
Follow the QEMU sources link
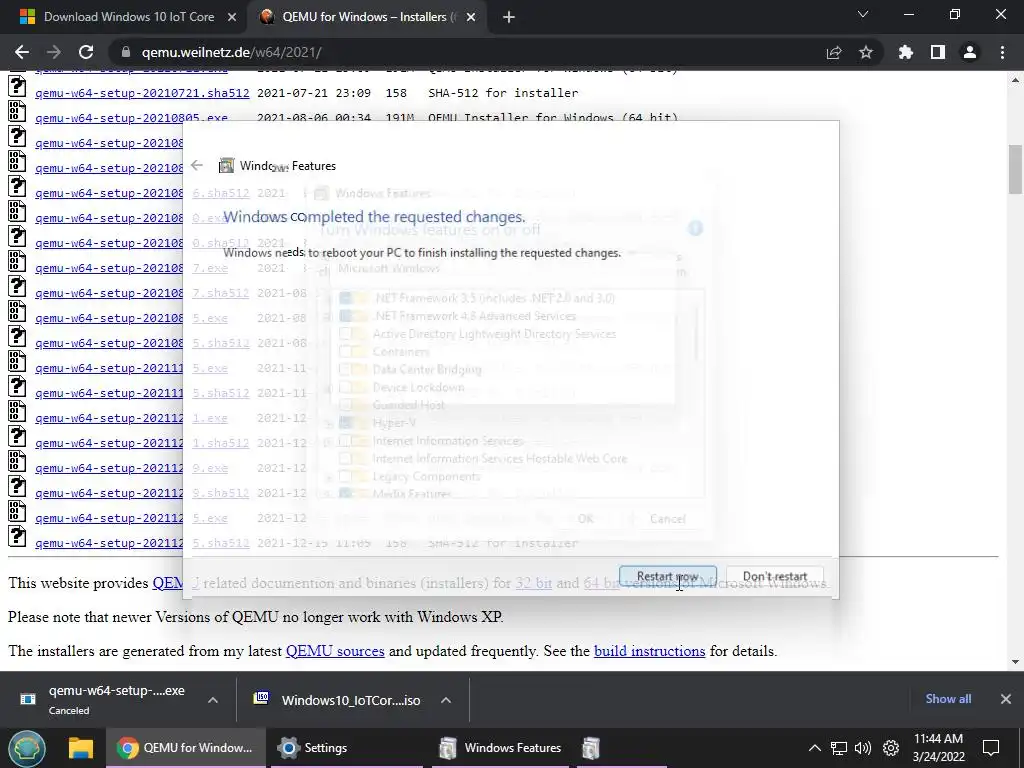(335, 651)
